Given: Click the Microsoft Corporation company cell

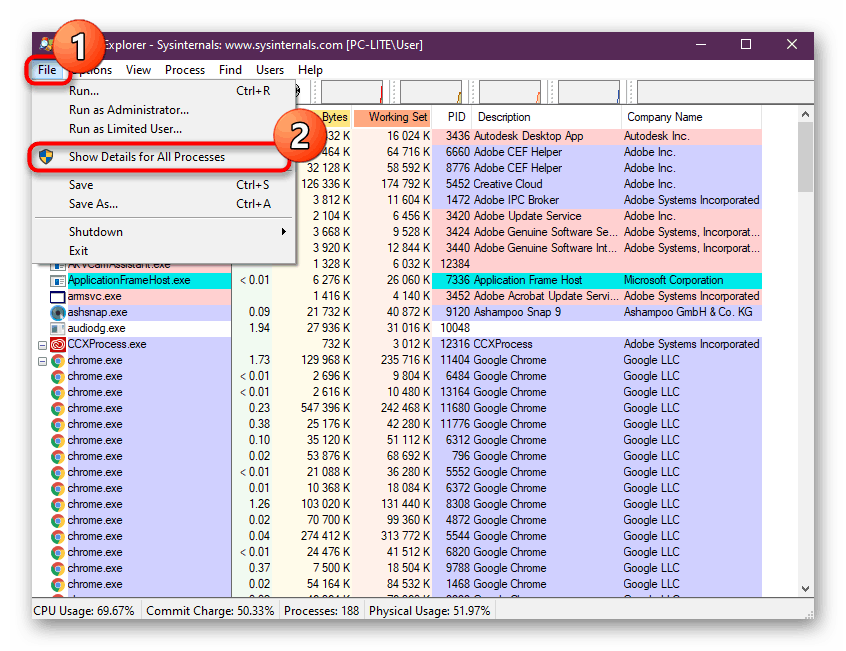Looking at the screenshot, I should [x=673, y=280].
